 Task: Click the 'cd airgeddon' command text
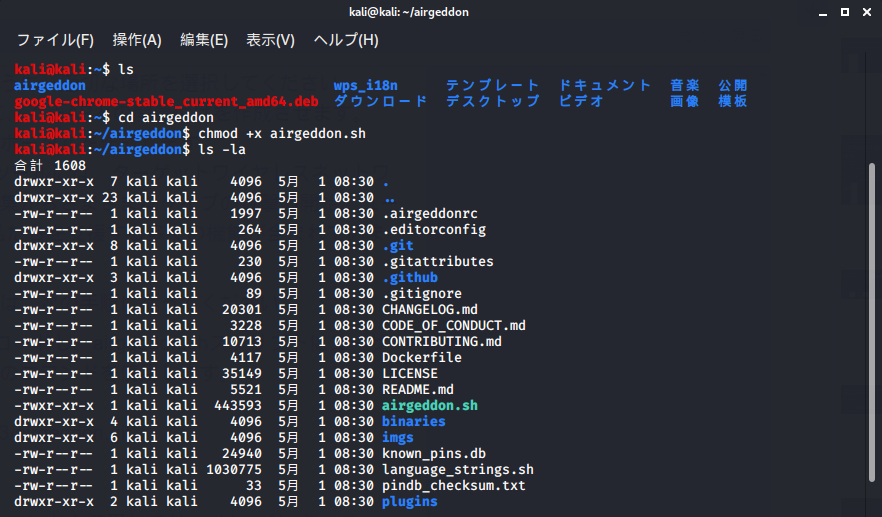coord(166,118)
